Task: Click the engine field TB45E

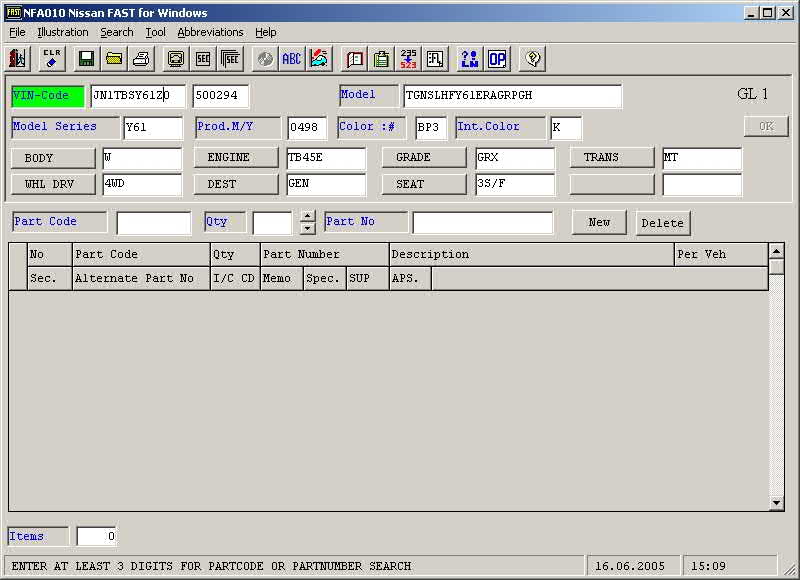Action: tap(326, 158)
